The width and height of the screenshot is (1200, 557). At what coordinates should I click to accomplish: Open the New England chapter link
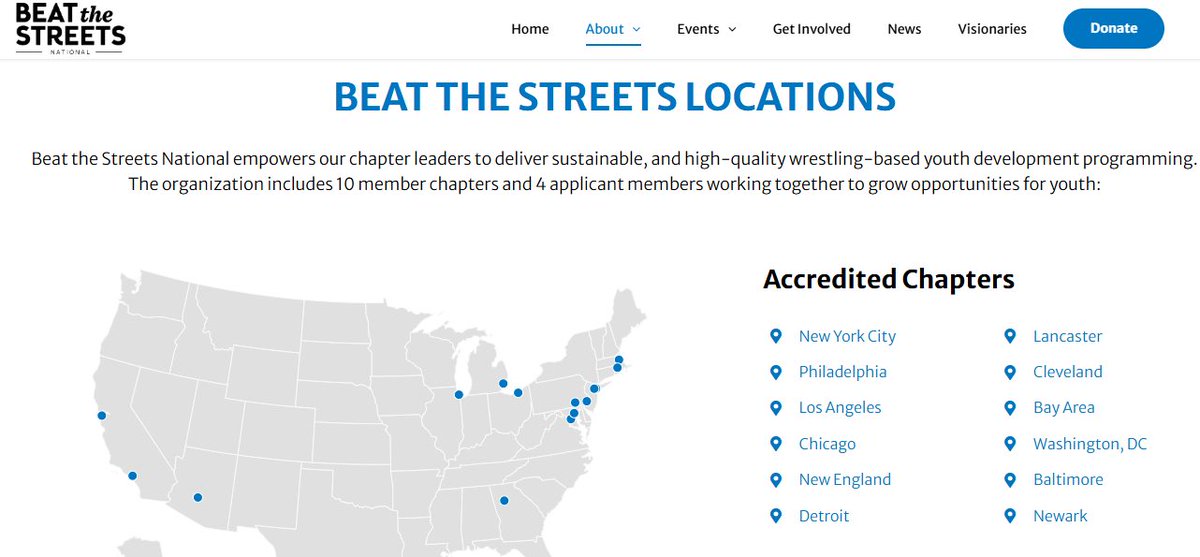click(x=845, y=480)
